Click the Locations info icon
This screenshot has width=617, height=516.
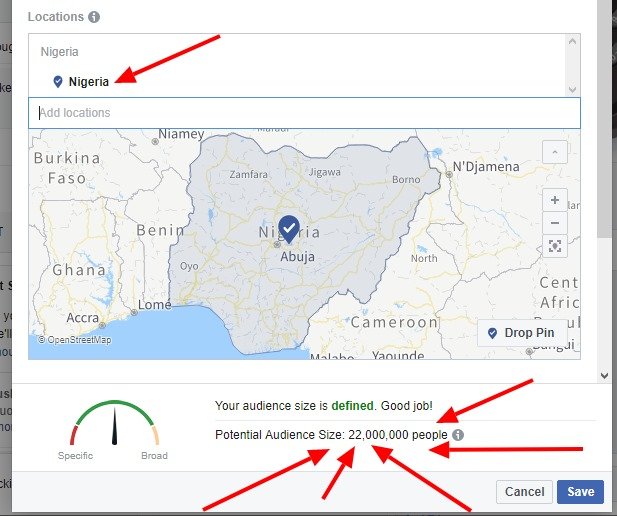(x=94, y=17)
